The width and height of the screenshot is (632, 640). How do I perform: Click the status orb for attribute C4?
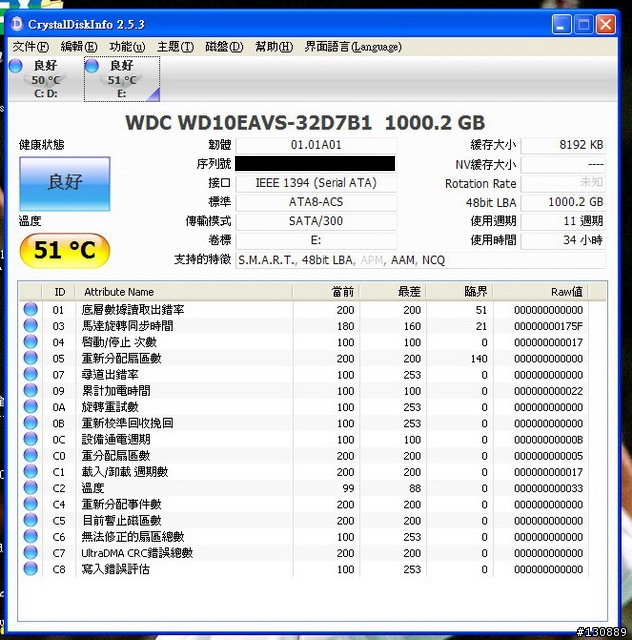[x=31, y=504]
